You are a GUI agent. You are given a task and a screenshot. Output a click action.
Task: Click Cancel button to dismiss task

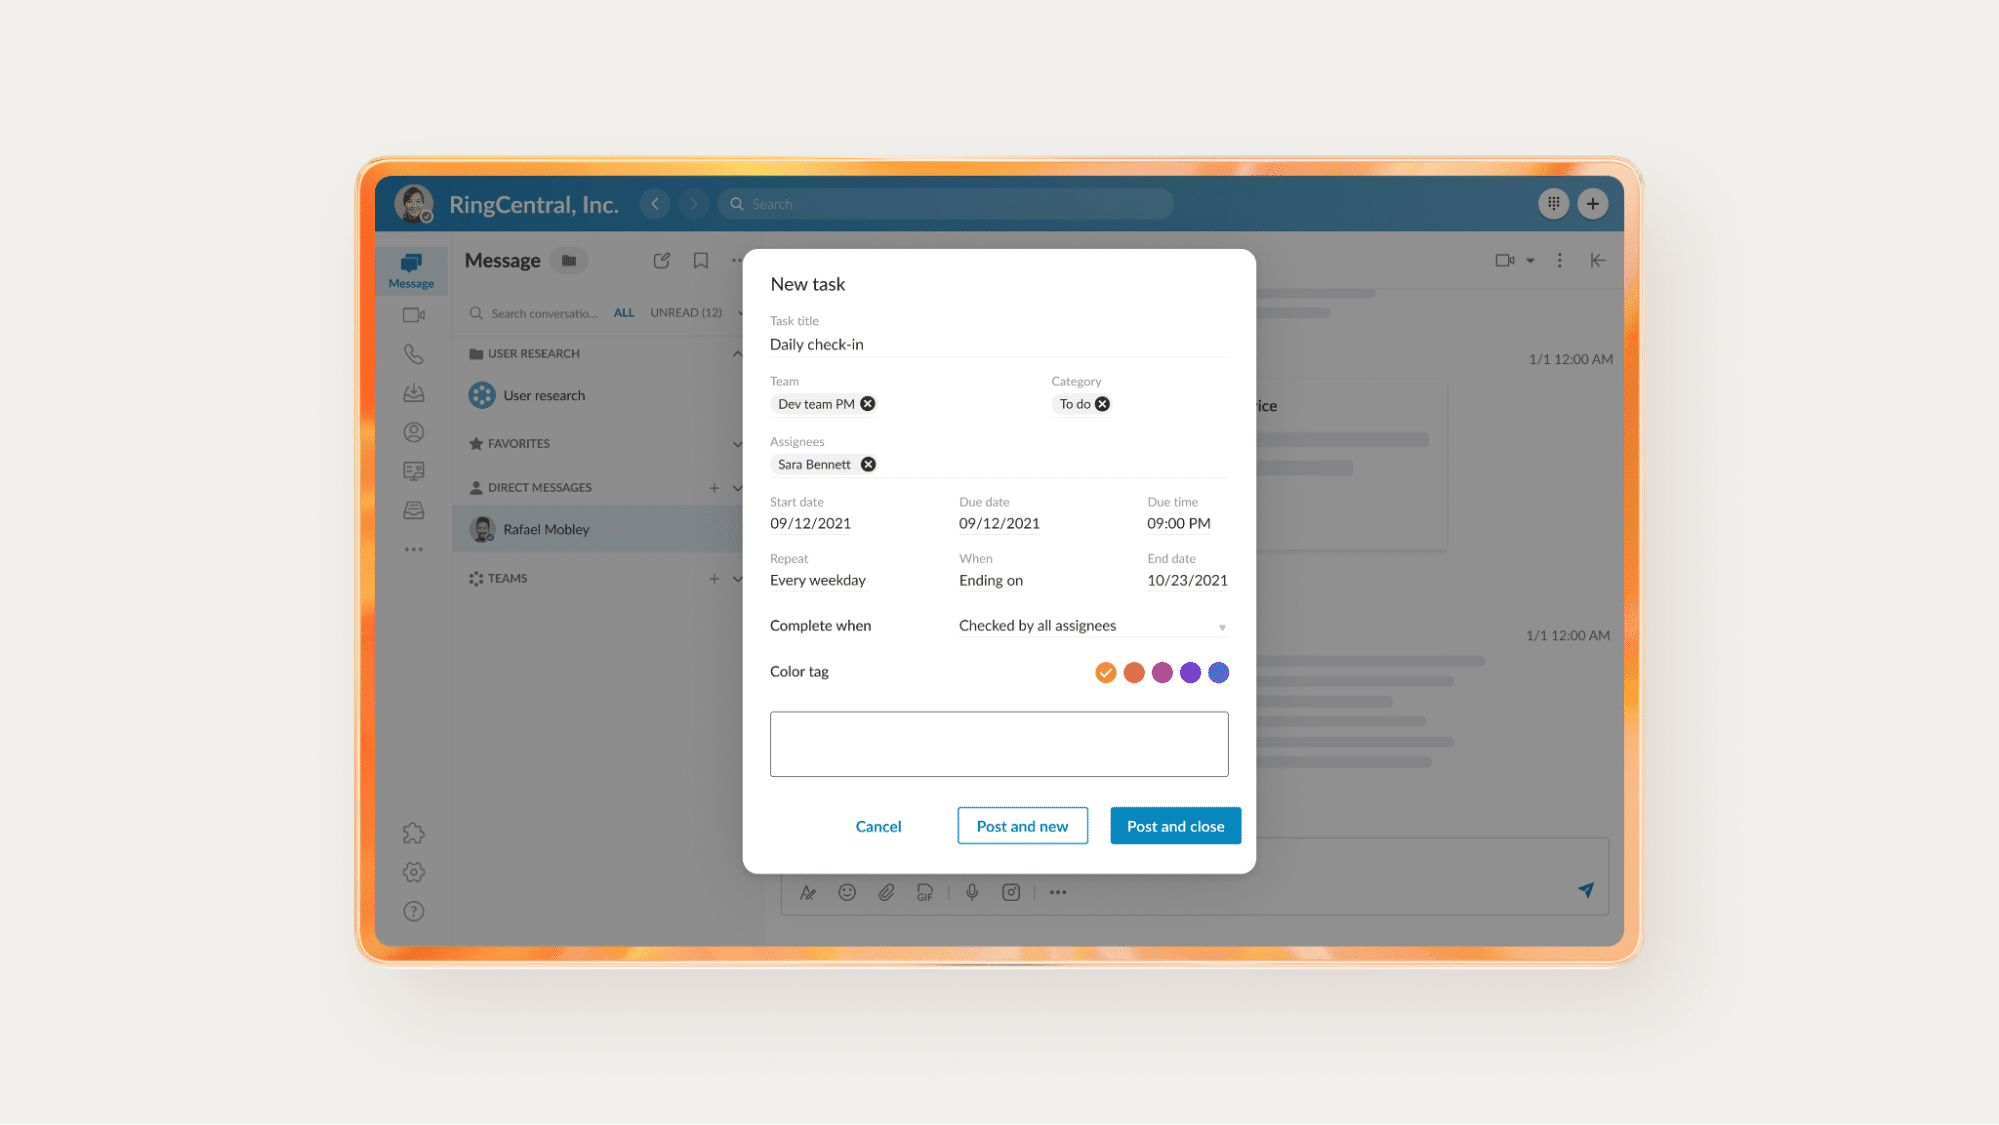point(877,826)
